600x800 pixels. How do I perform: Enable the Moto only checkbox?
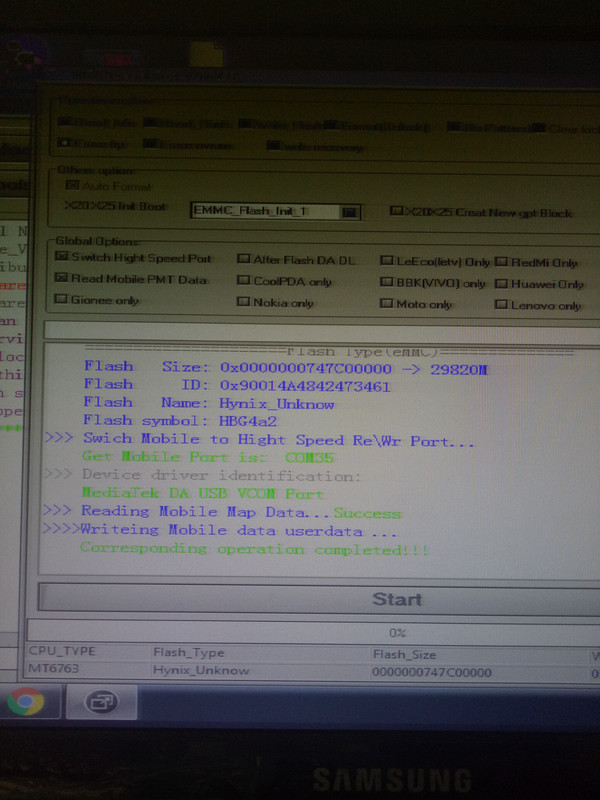point(387,304)
